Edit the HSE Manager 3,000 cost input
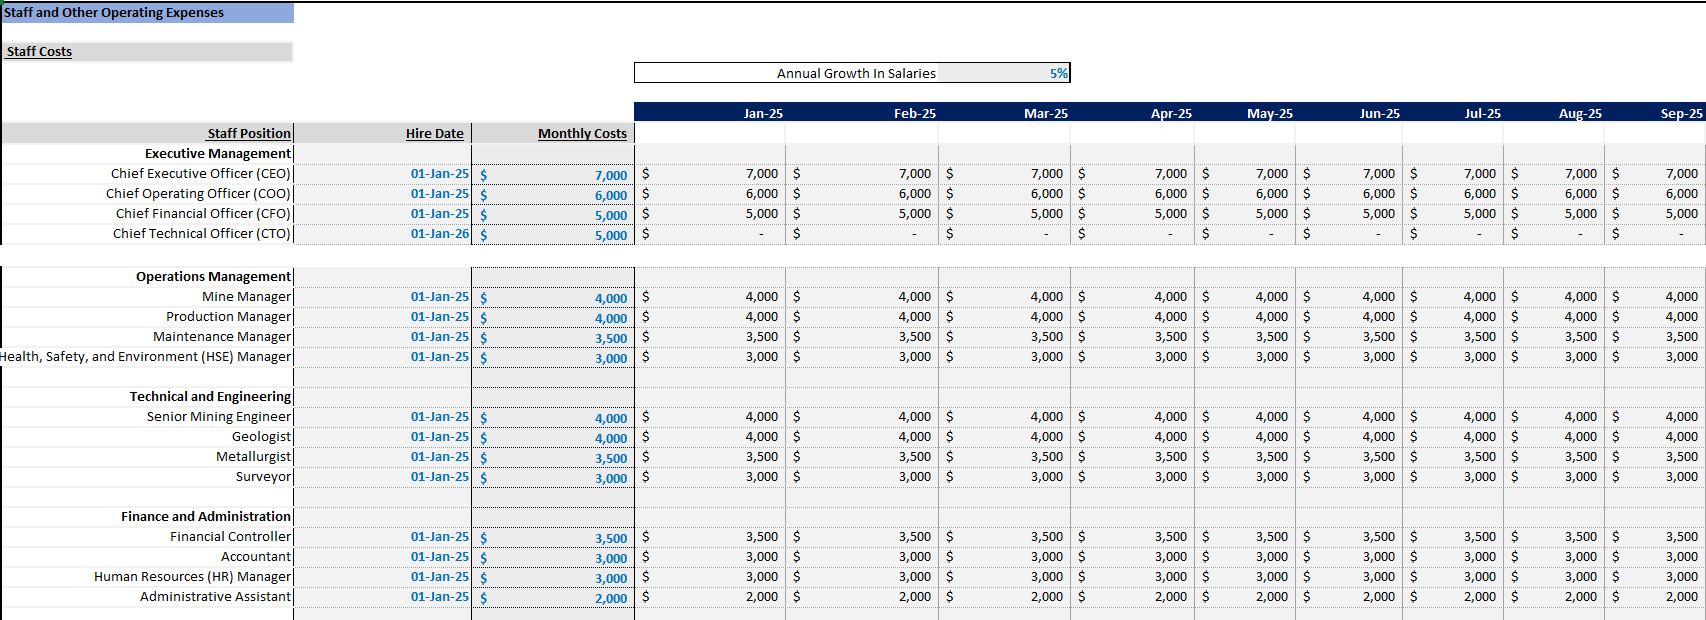The image size is (1706, 620). coord(553,358)
